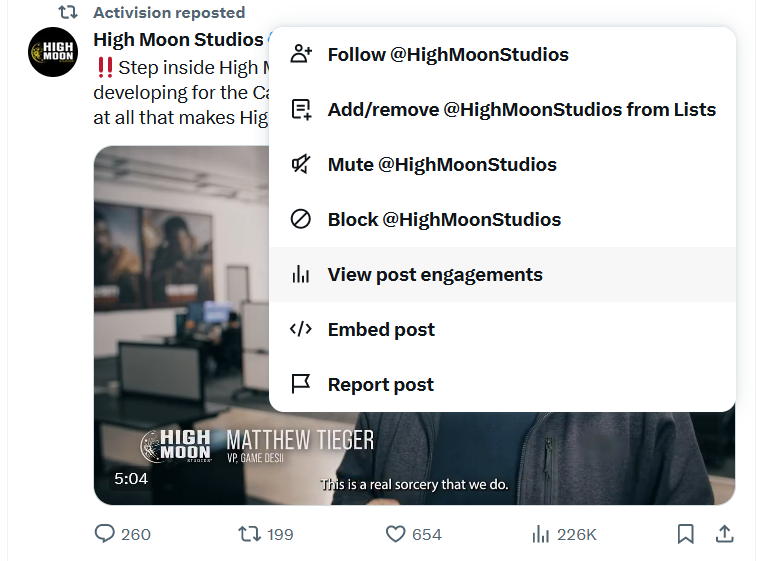
Task: Click the repost icon below the video
Action: [250, 534]
